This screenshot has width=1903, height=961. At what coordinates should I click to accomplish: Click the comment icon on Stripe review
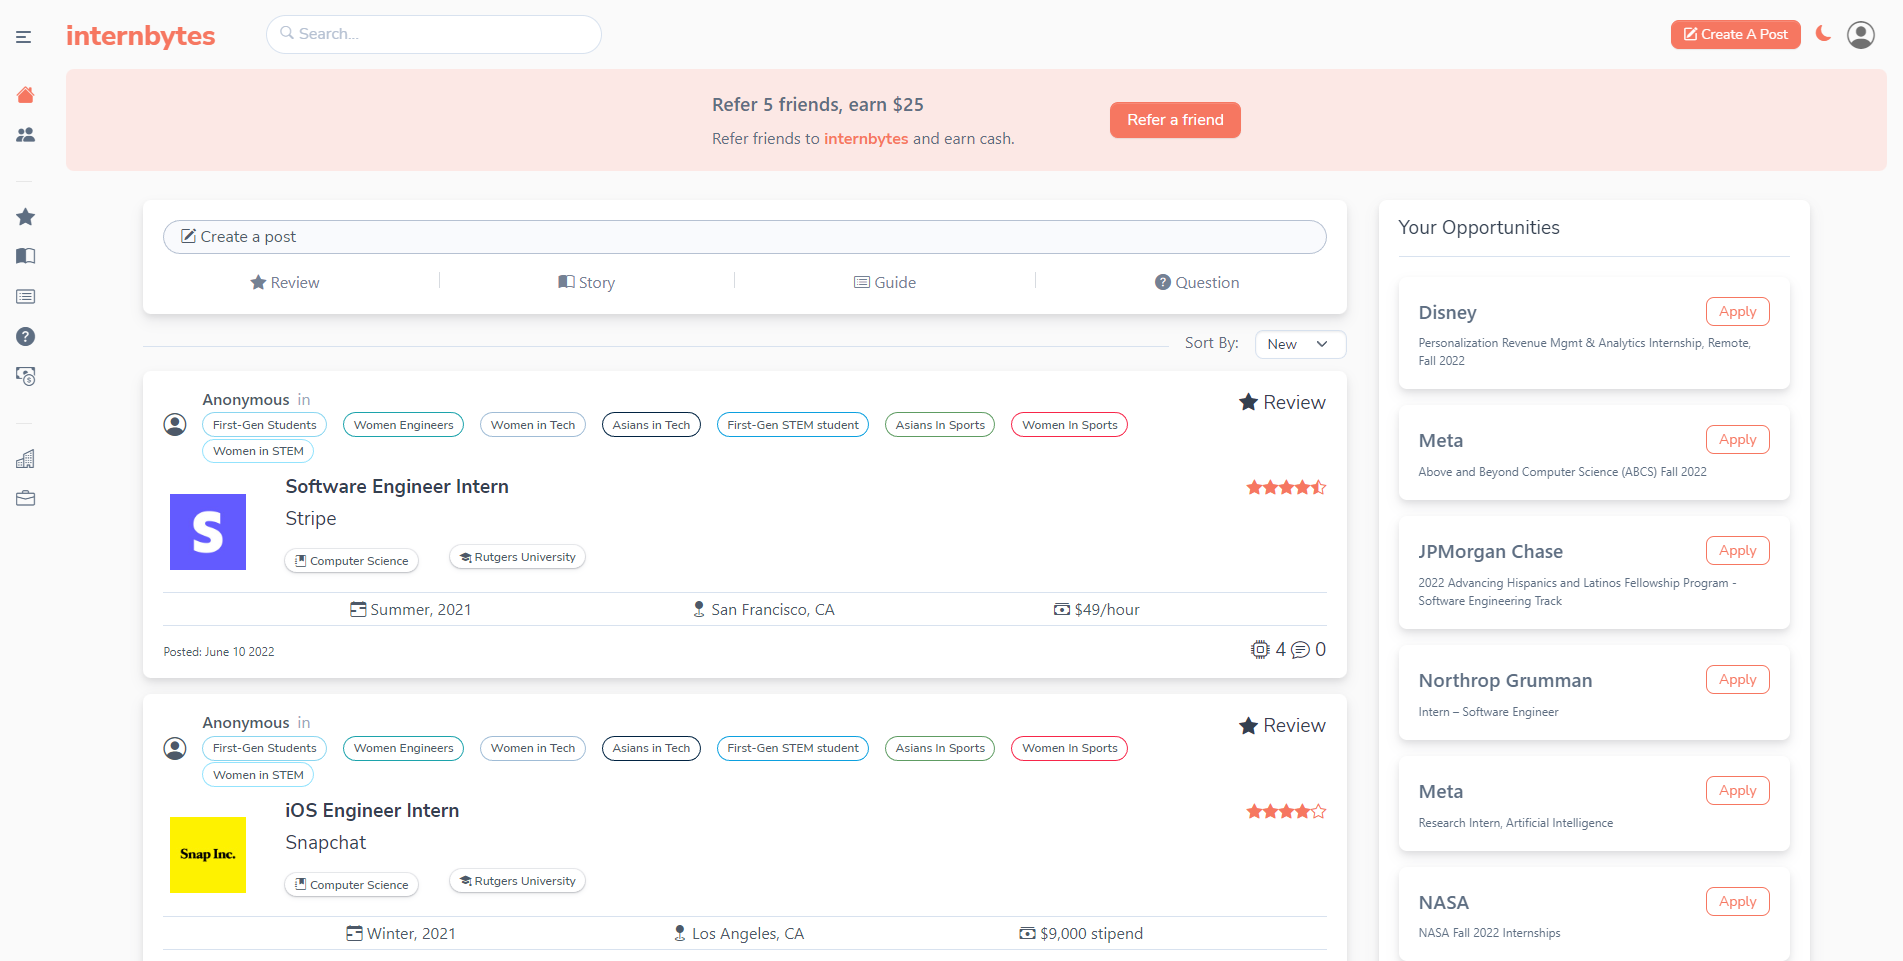(x=1300, y=650)
